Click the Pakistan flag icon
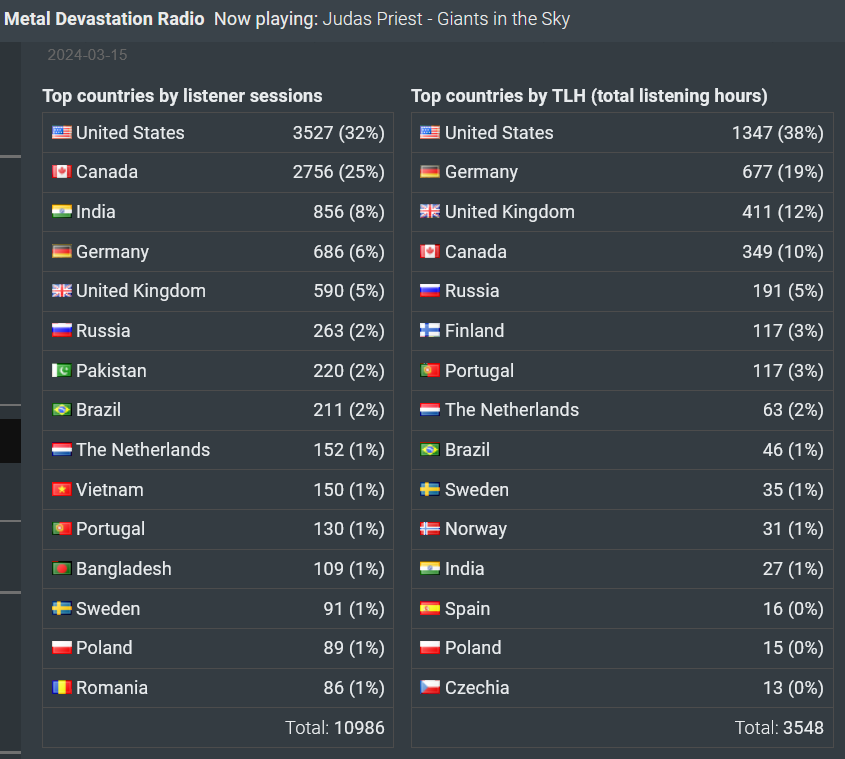This screenshot has height=759, width=845. pyautogui.click(x=61, y=370)
